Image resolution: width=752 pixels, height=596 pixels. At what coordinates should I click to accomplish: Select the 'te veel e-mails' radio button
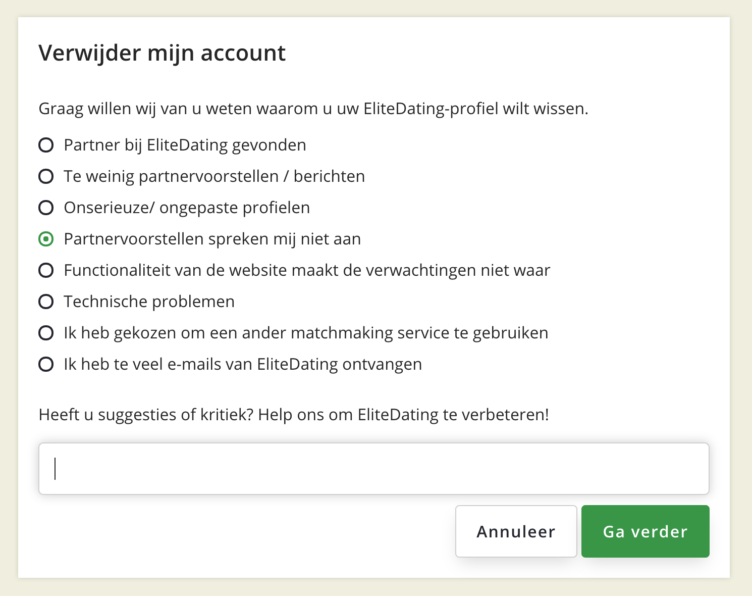pos(46,364)
